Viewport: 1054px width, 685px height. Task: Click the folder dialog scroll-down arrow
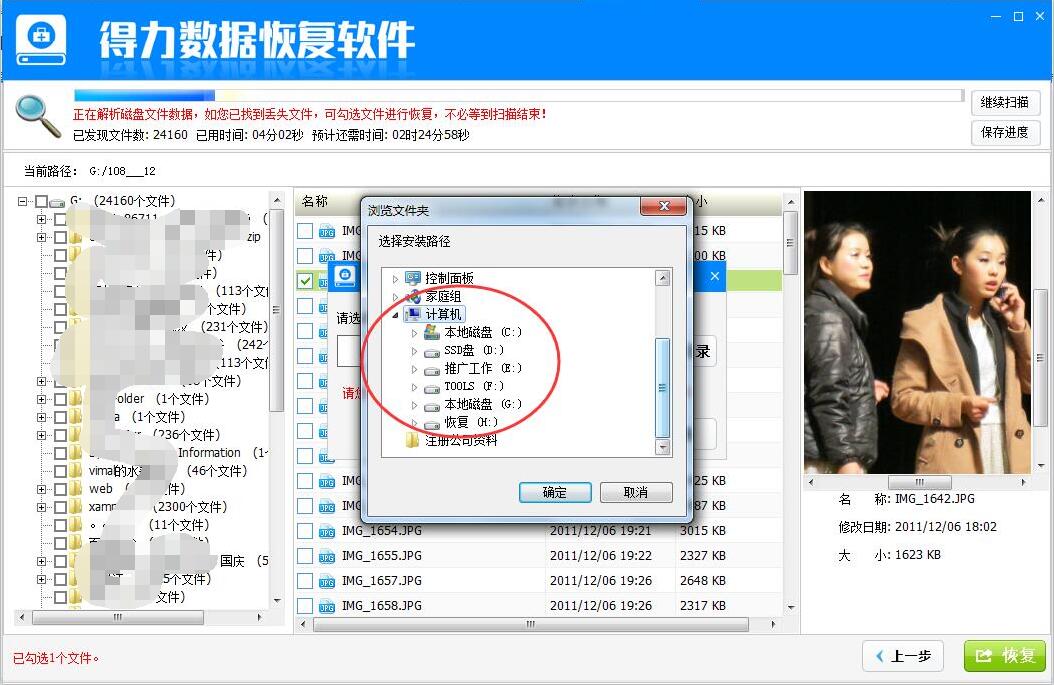coord(663,447)
